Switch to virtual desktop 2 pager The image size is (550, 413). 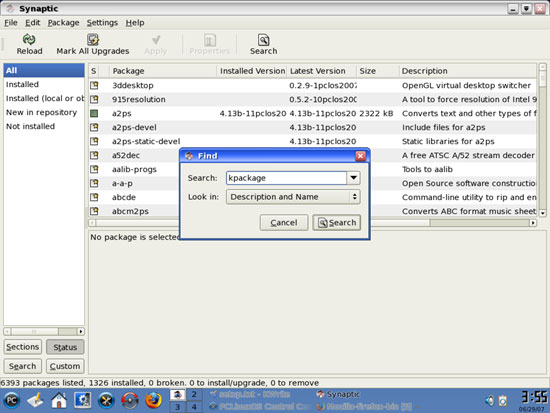[194, 394]
